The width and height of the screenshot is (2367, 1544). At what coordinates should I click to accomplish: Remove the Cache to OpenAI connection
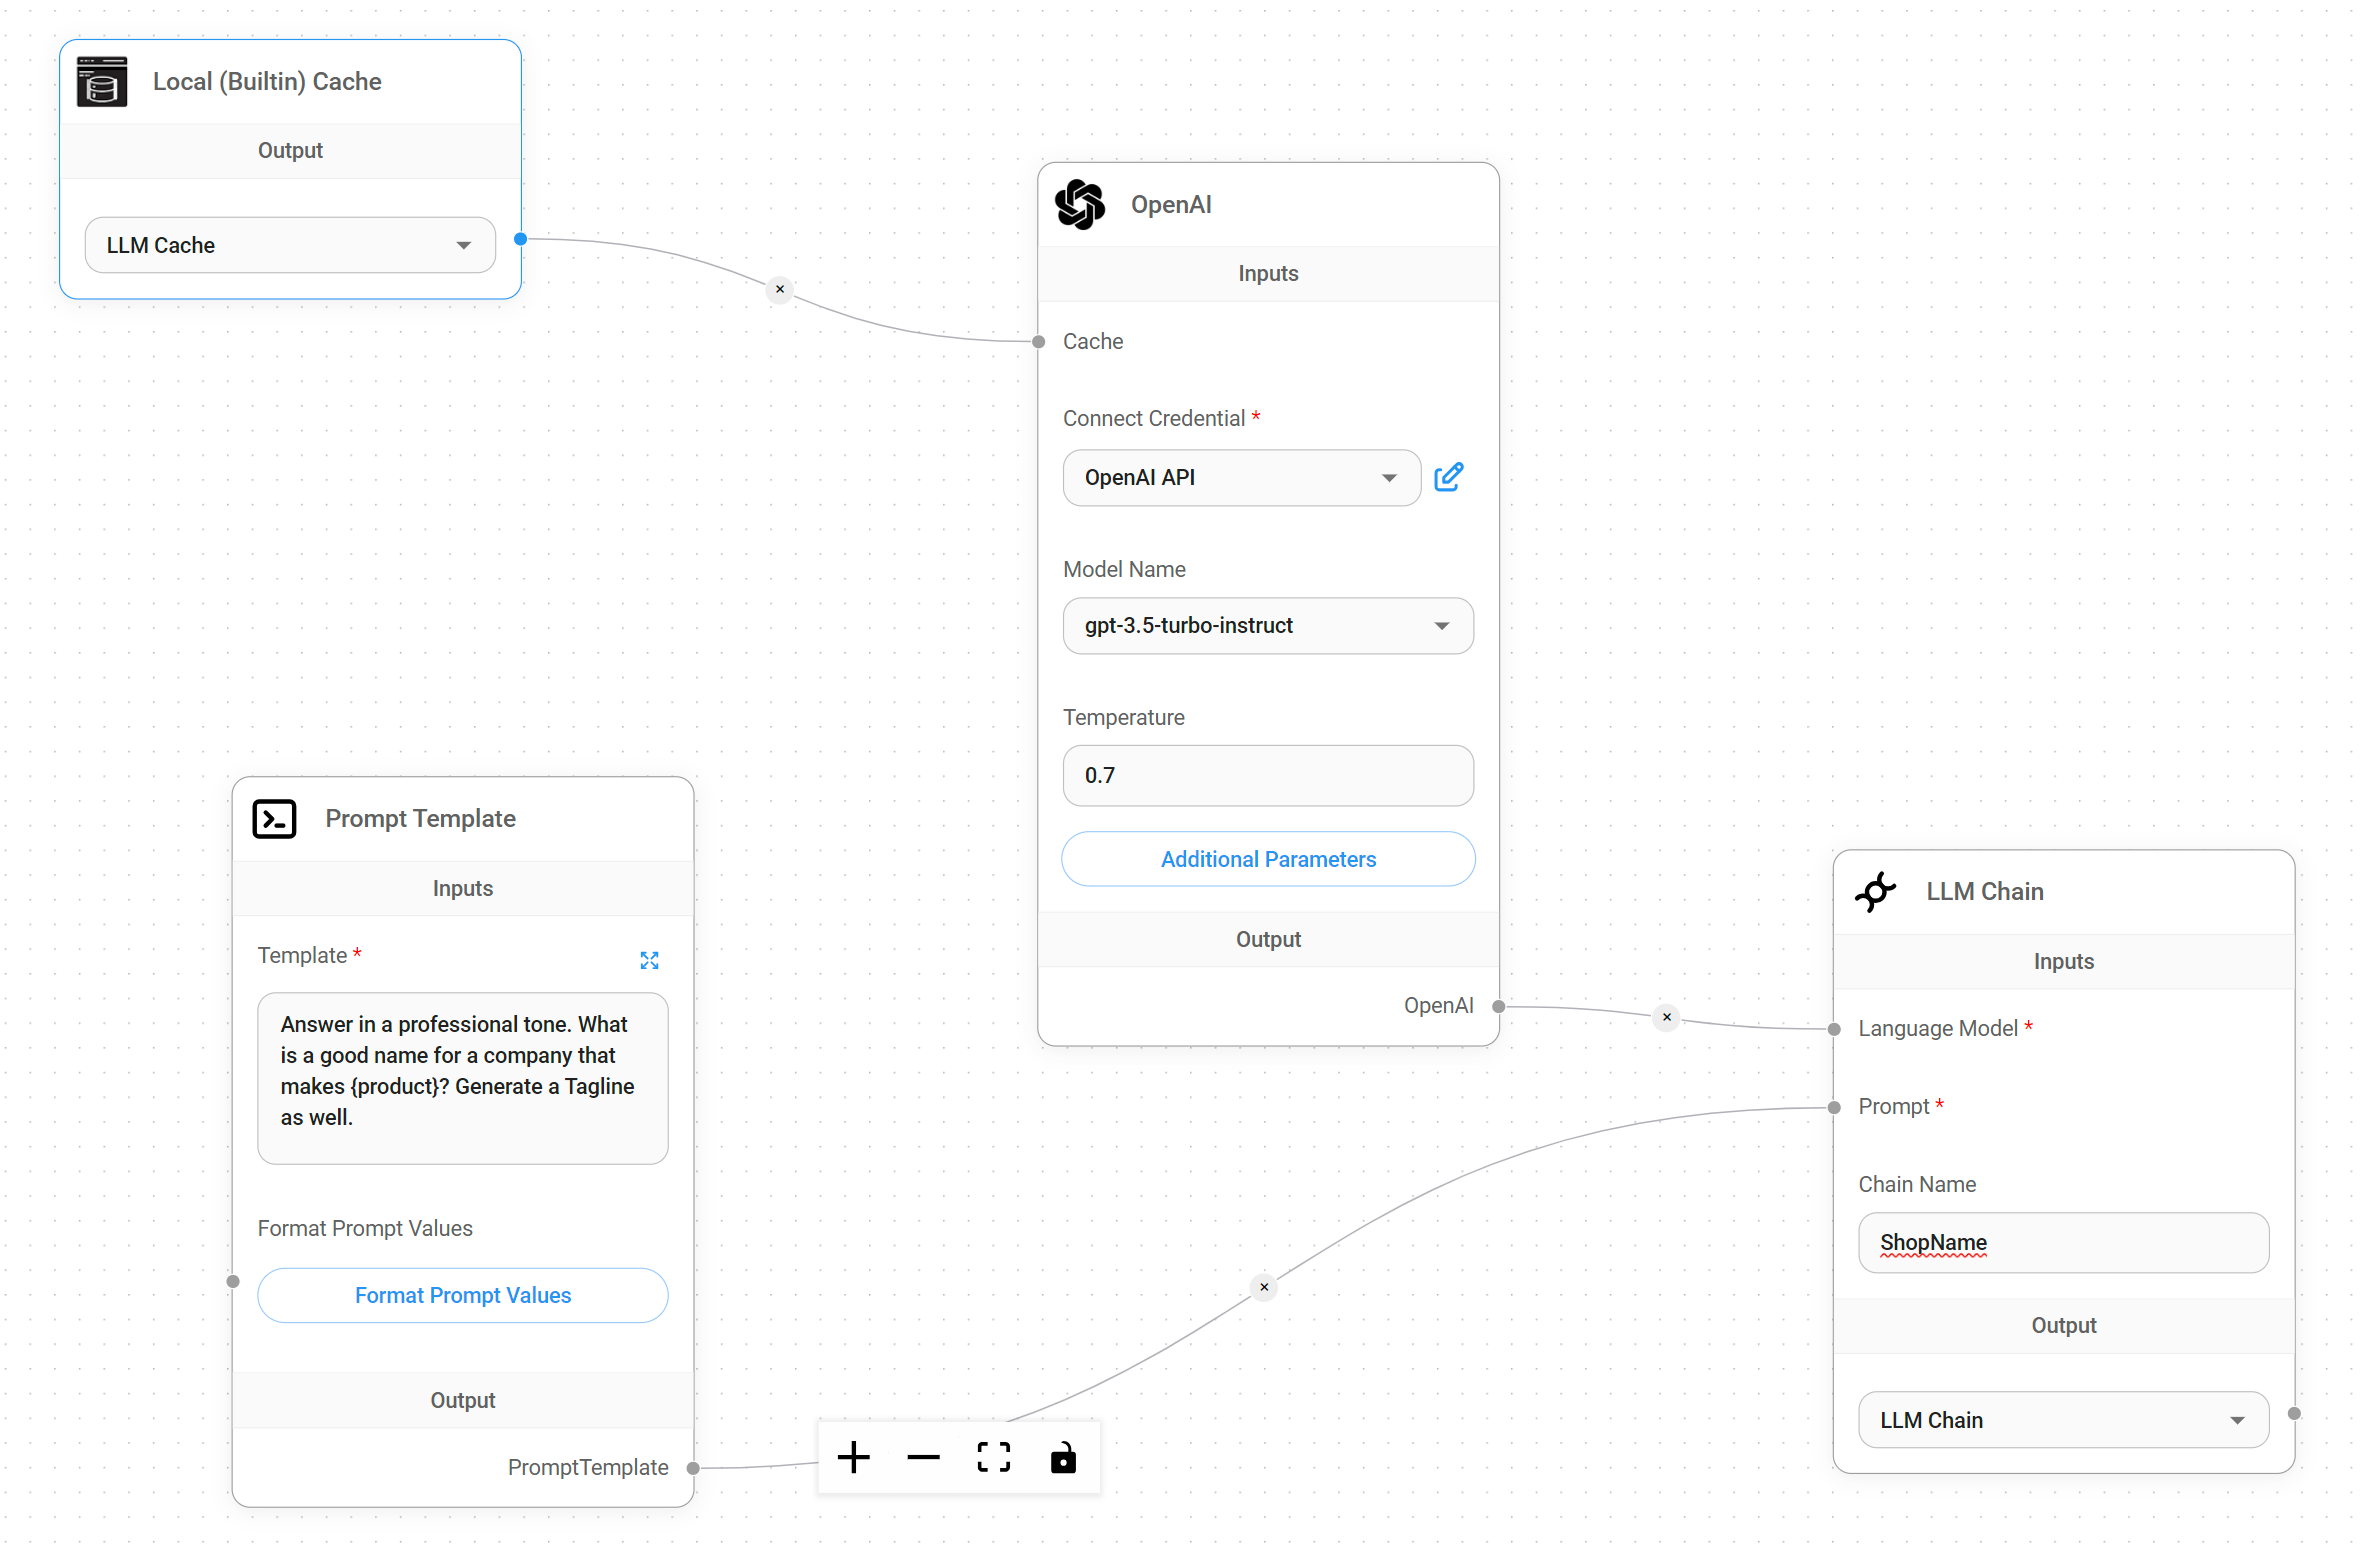pyautogui.click(x=779, y=290)
